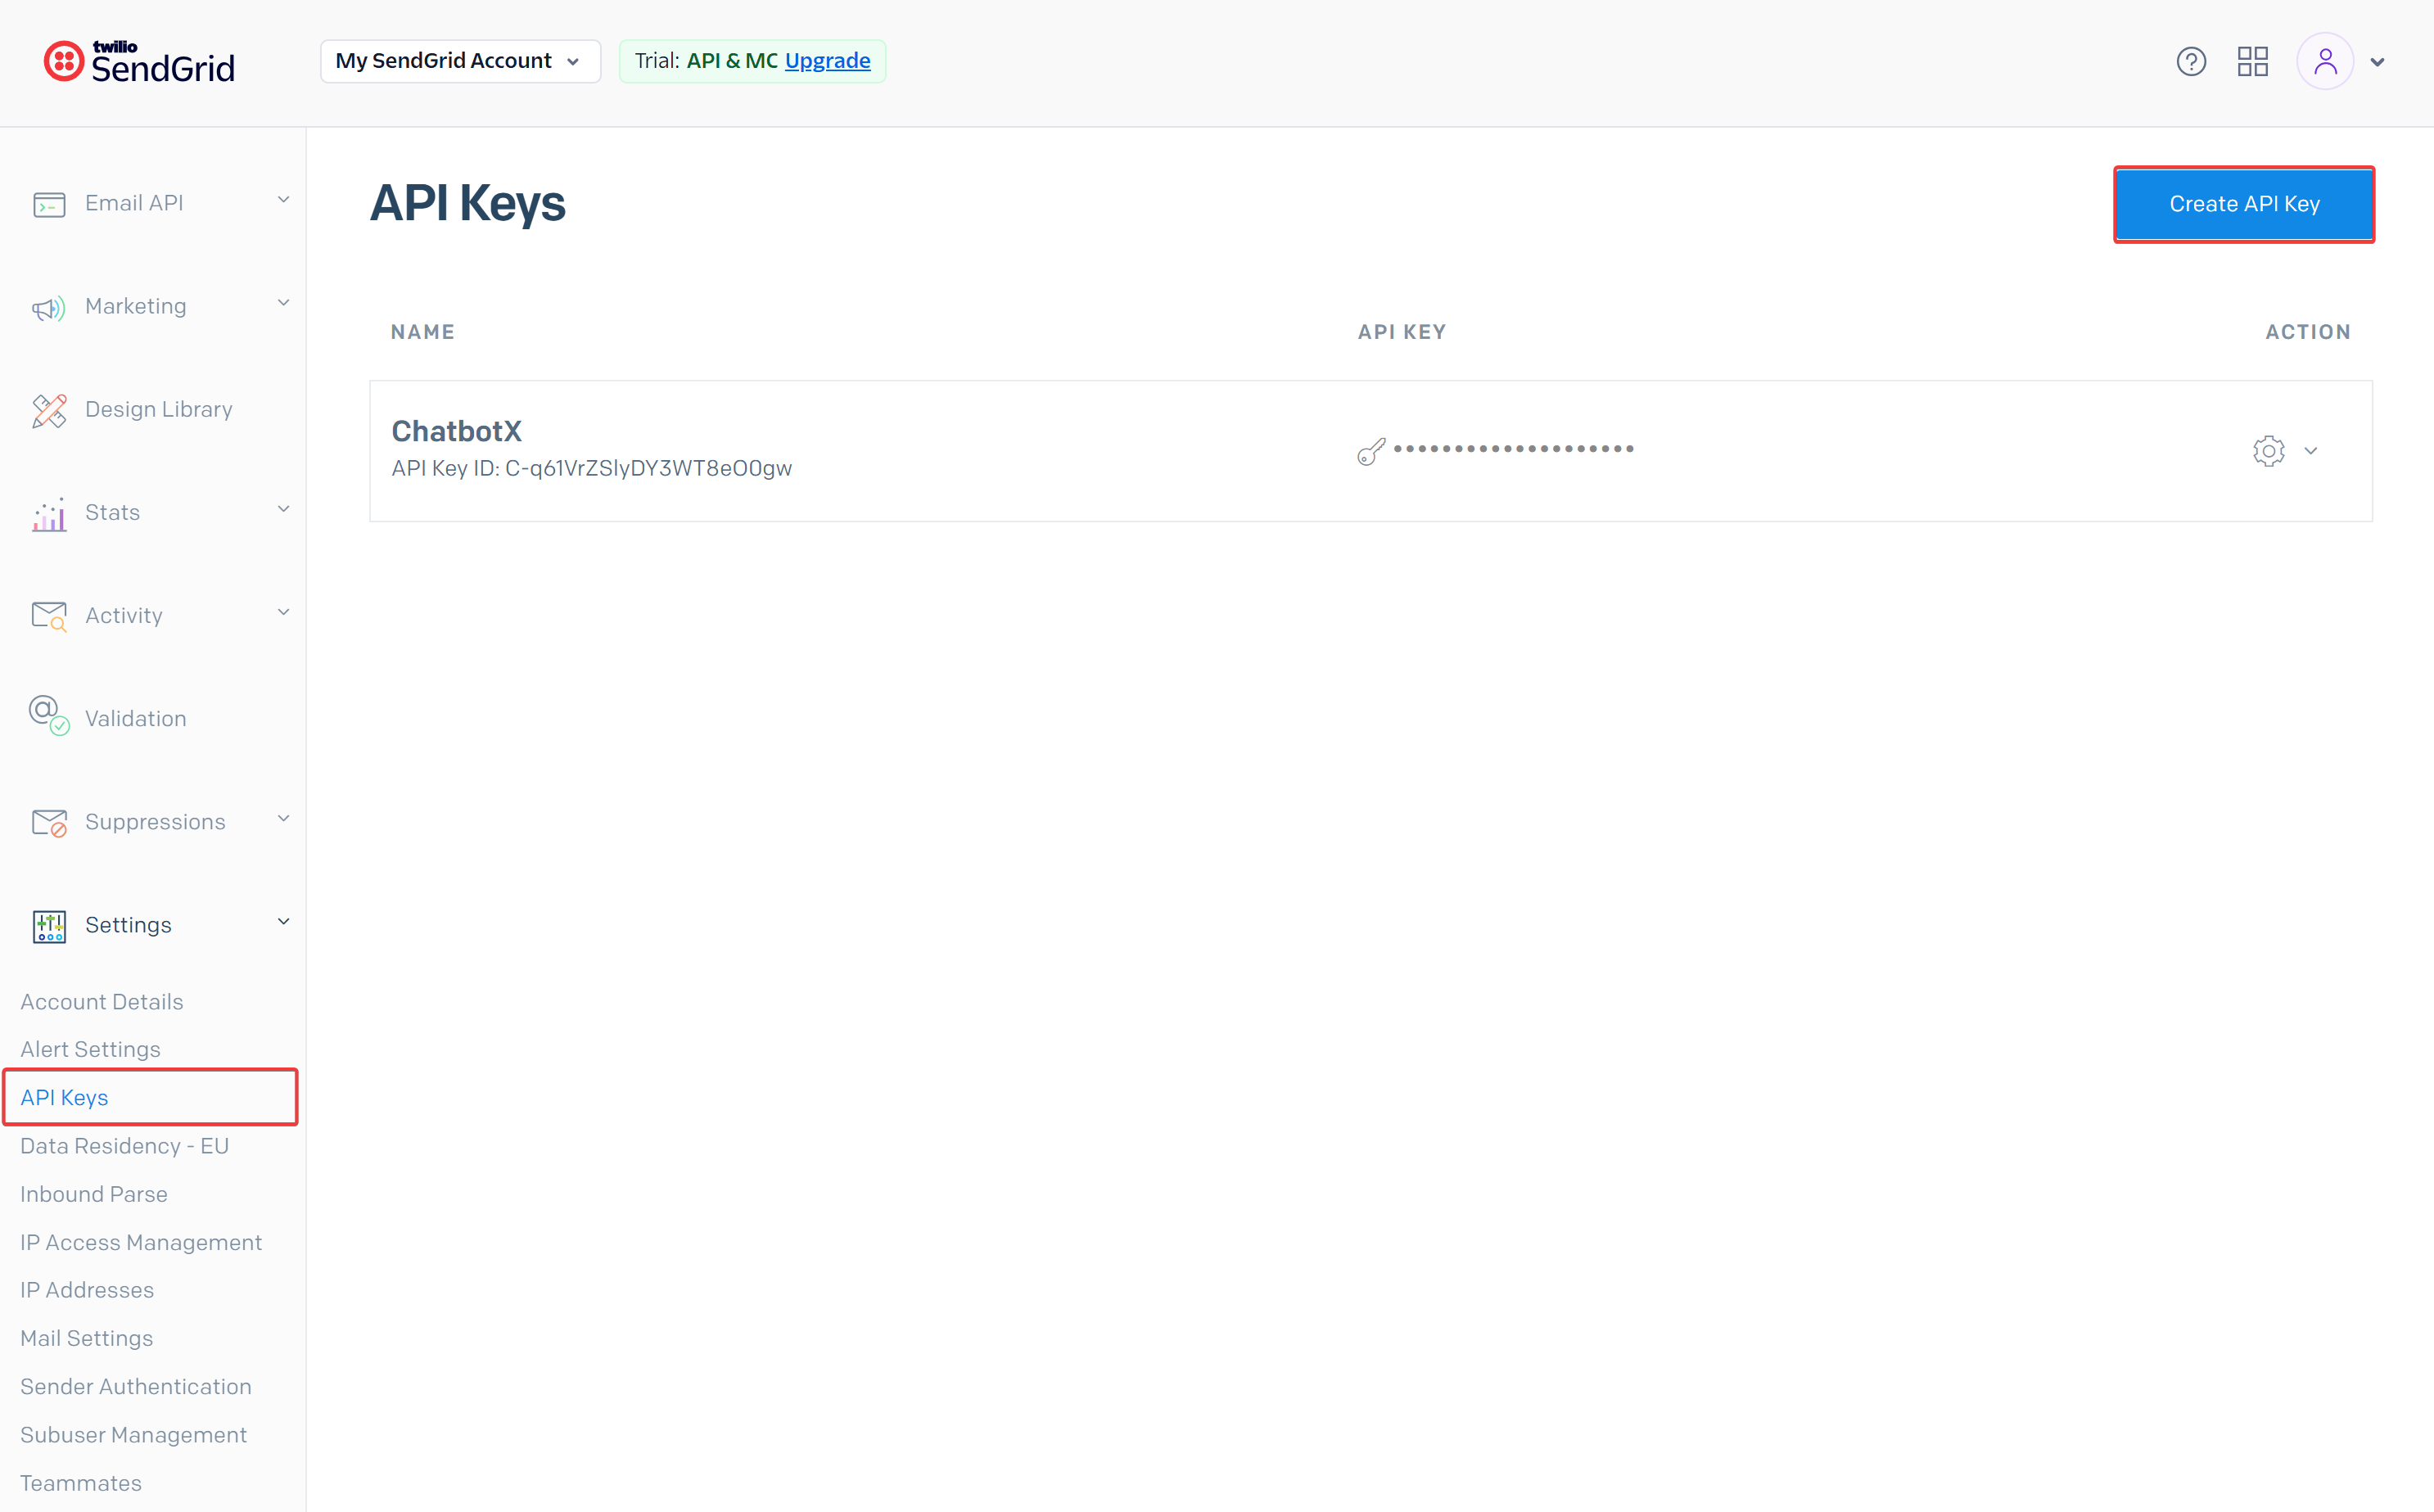Open Subuser Management

pos(133,1434)
